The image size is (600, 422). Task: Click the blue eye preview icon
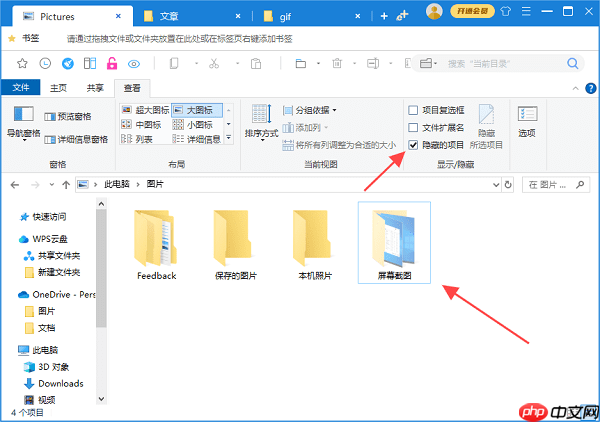[134, 64]
